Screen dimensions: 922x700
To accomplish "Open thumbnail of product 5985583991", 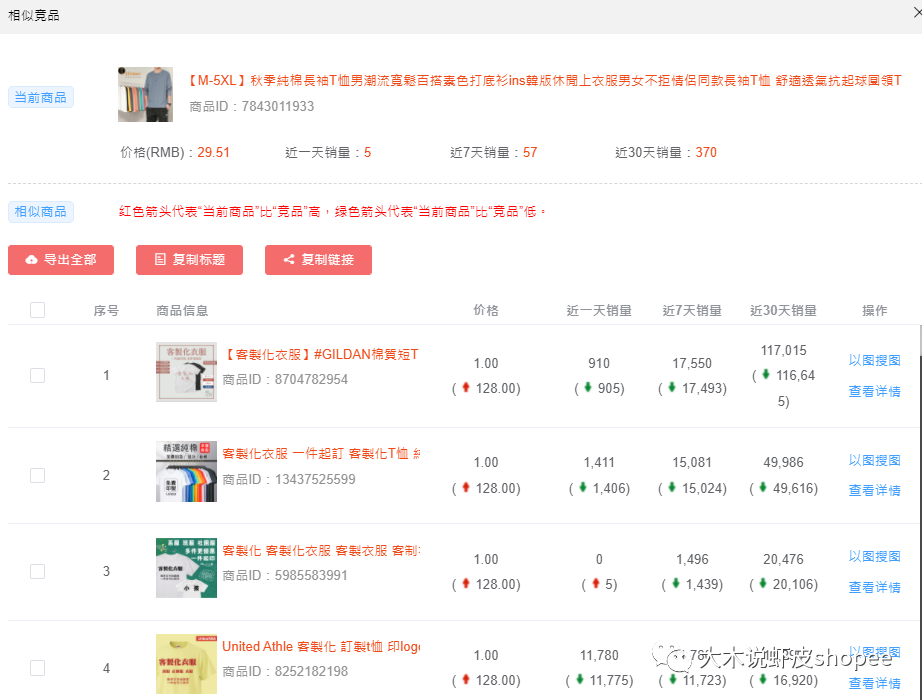I will tap(186, 568).
